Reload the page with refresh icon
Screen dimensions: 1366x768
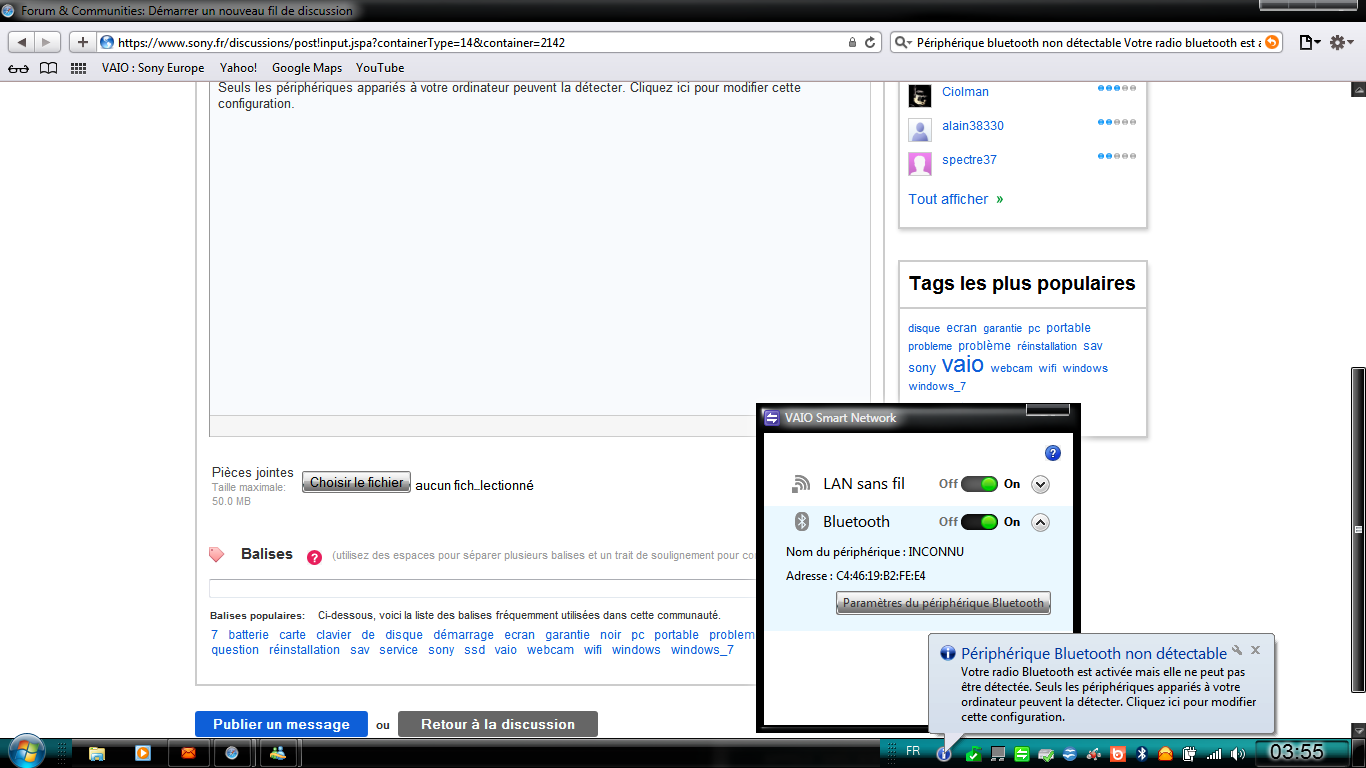(870, 42)
